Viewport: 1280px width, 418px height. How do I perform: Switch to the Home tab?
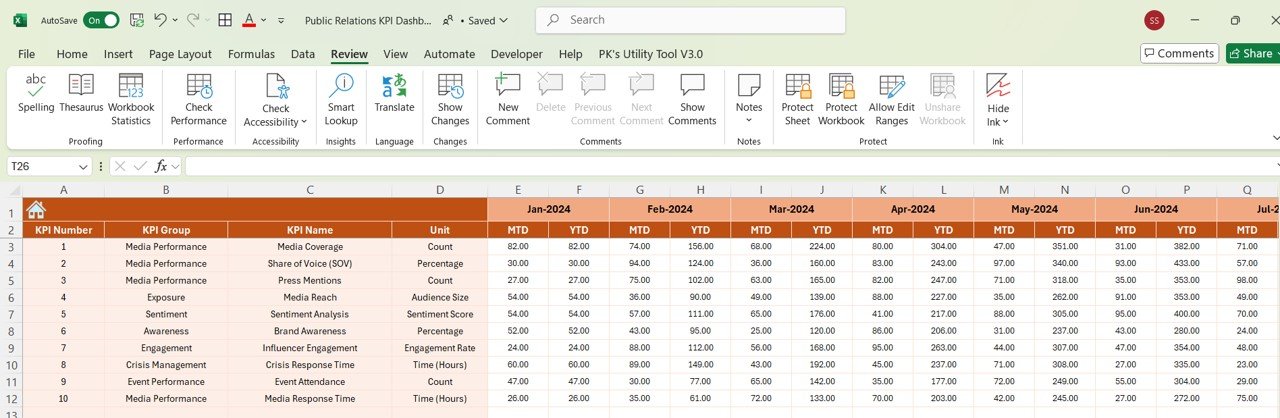coord(72,54)
